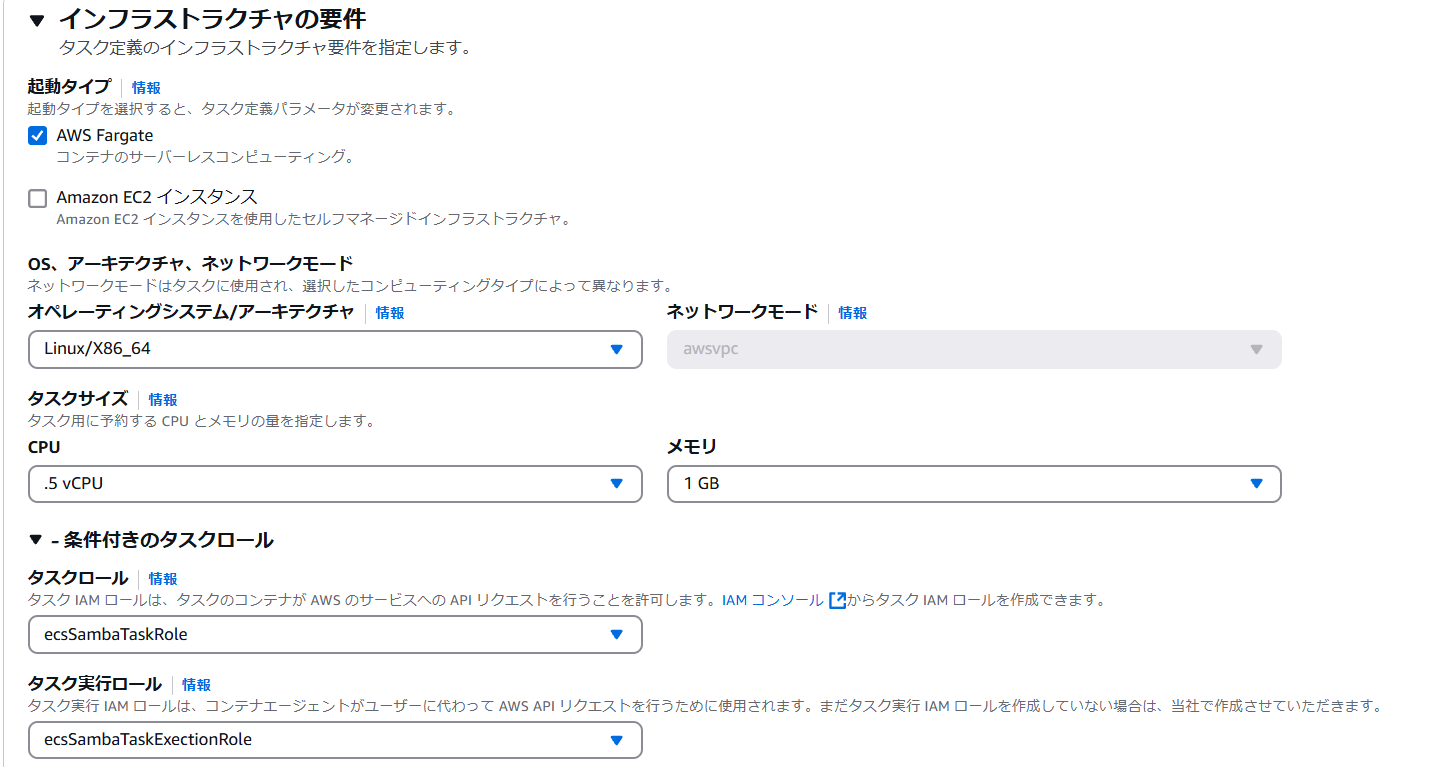This screenshot has height=767, width=1440.
Task: Uncheck the AWS Fargate checkbox
Action: [x=38, y=136]
